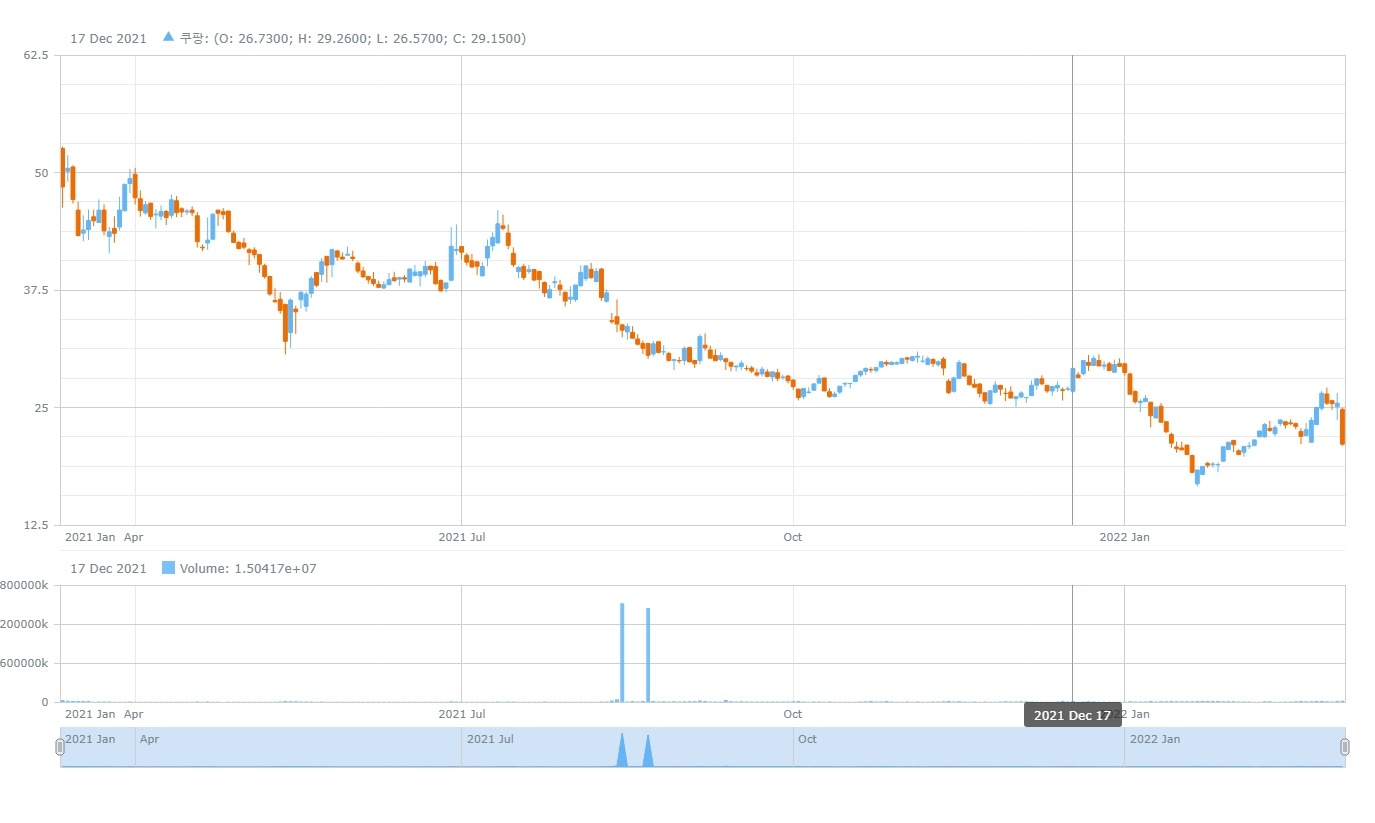Toggle the Volume series legend text
1375x823 pixels.
coord(248,568)
